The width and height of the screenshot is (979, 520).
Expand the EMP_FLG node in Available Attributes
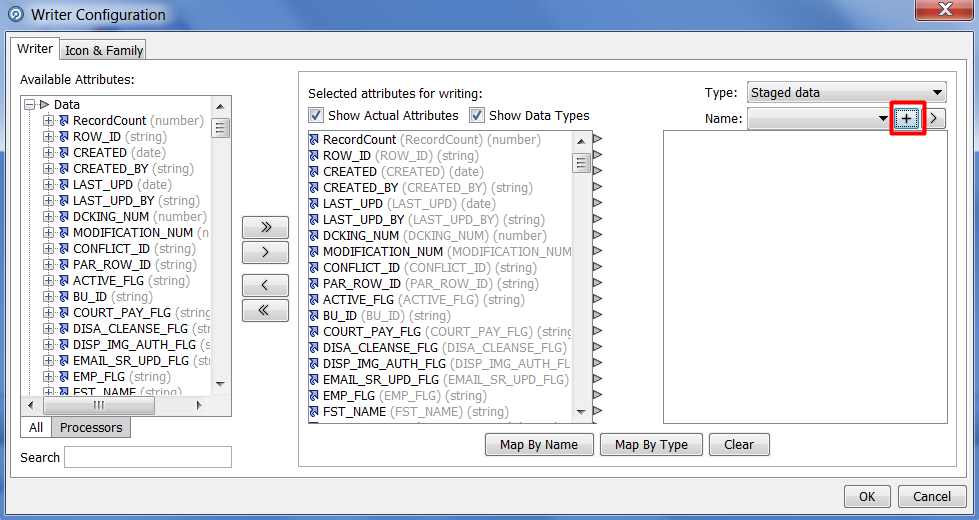pos(48,376)
